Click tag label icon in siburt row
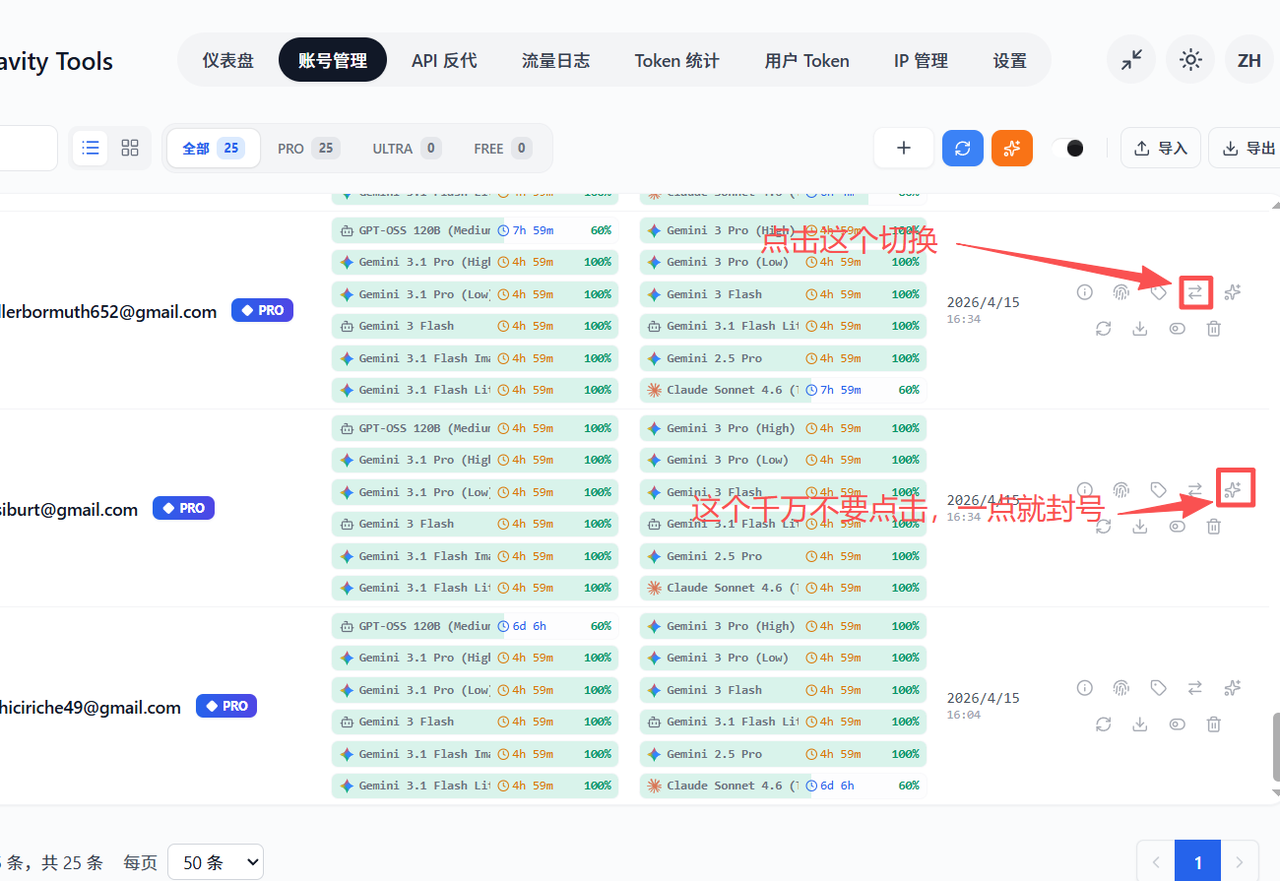The width and height of the screenshot is (1280, 881). tap(1158, 490)
